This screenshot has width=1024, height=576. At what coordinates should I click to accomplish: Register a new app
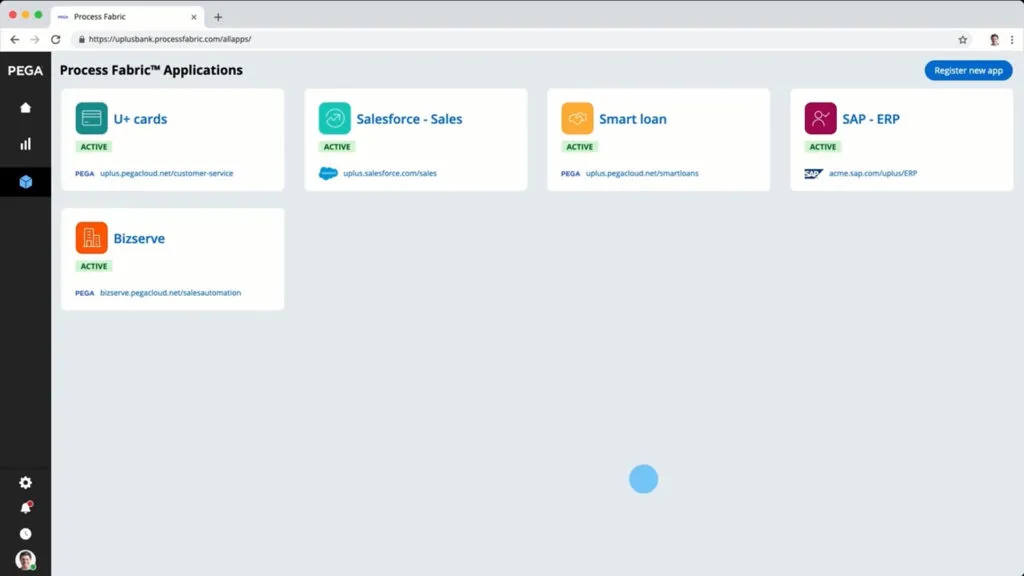(x=968, y=71)
